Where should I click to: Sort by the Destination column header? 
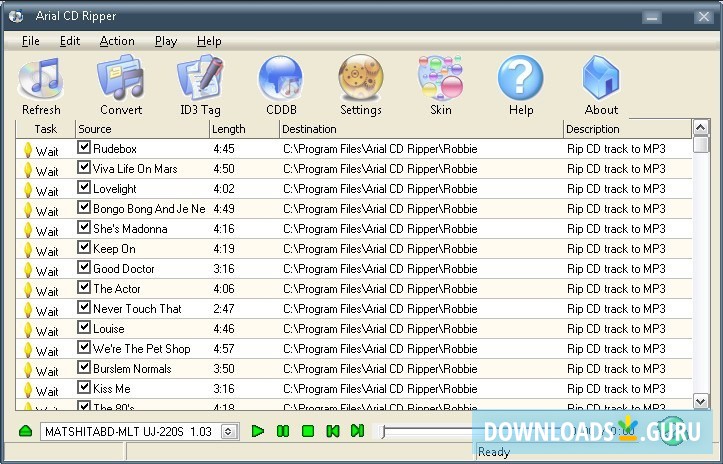point(421,129)
